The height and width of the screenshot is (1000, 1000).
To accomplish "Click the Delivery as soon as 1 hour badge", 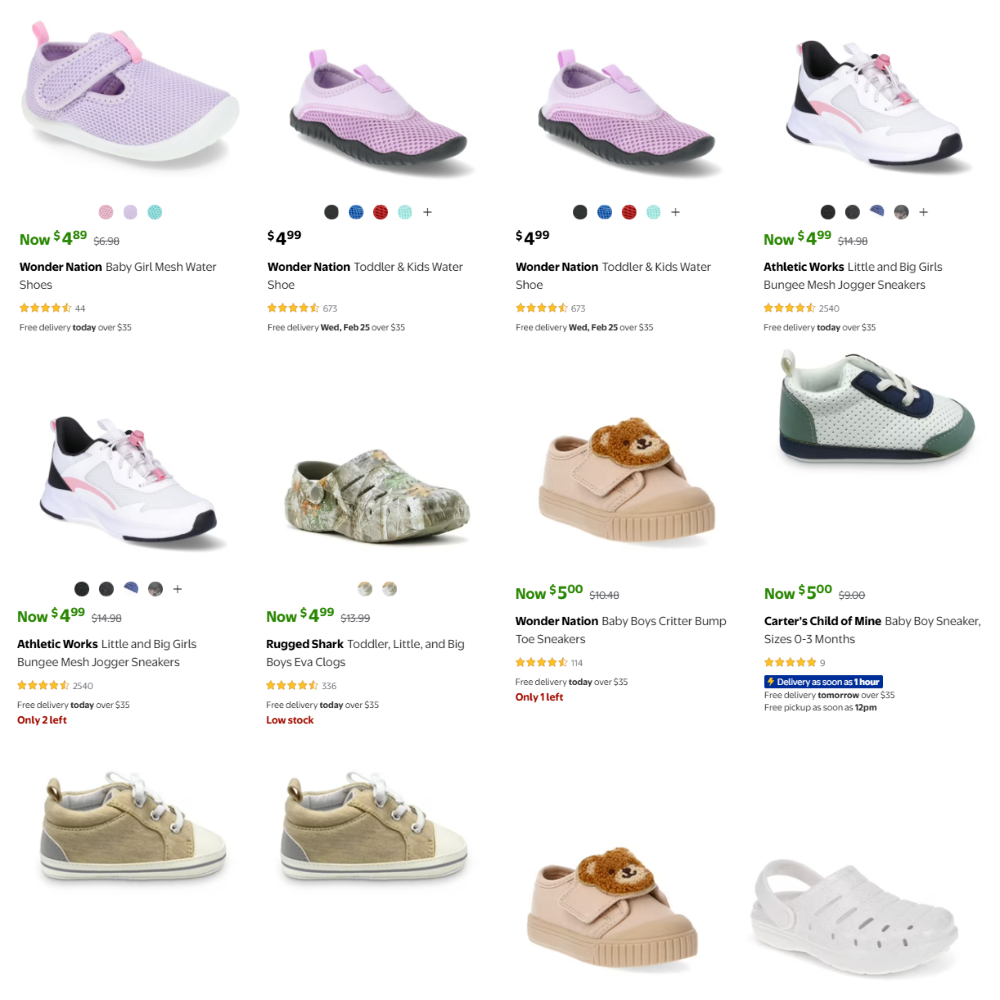I will pos(823,682).
